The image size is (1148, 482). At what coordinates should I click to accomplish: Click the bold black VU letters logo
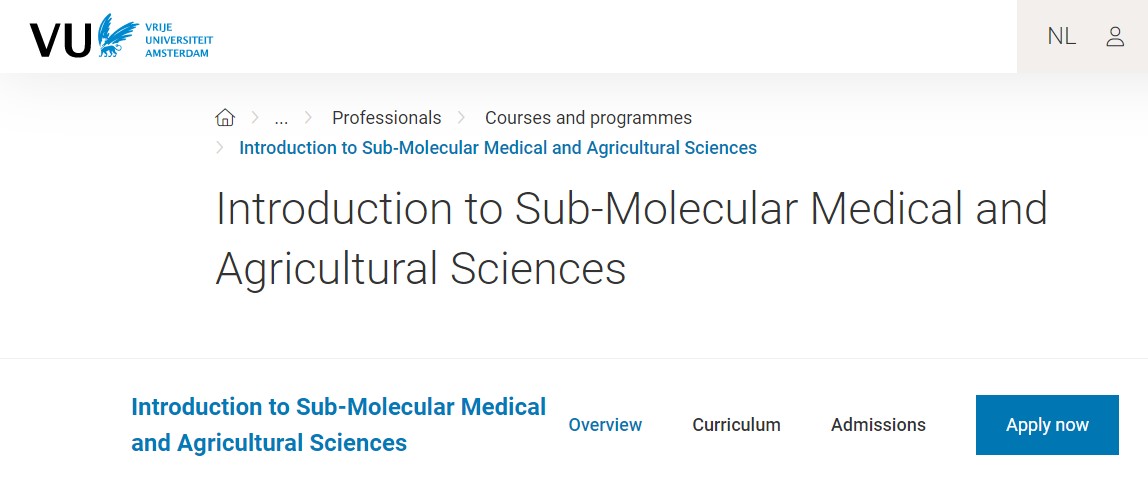point(62,41)
